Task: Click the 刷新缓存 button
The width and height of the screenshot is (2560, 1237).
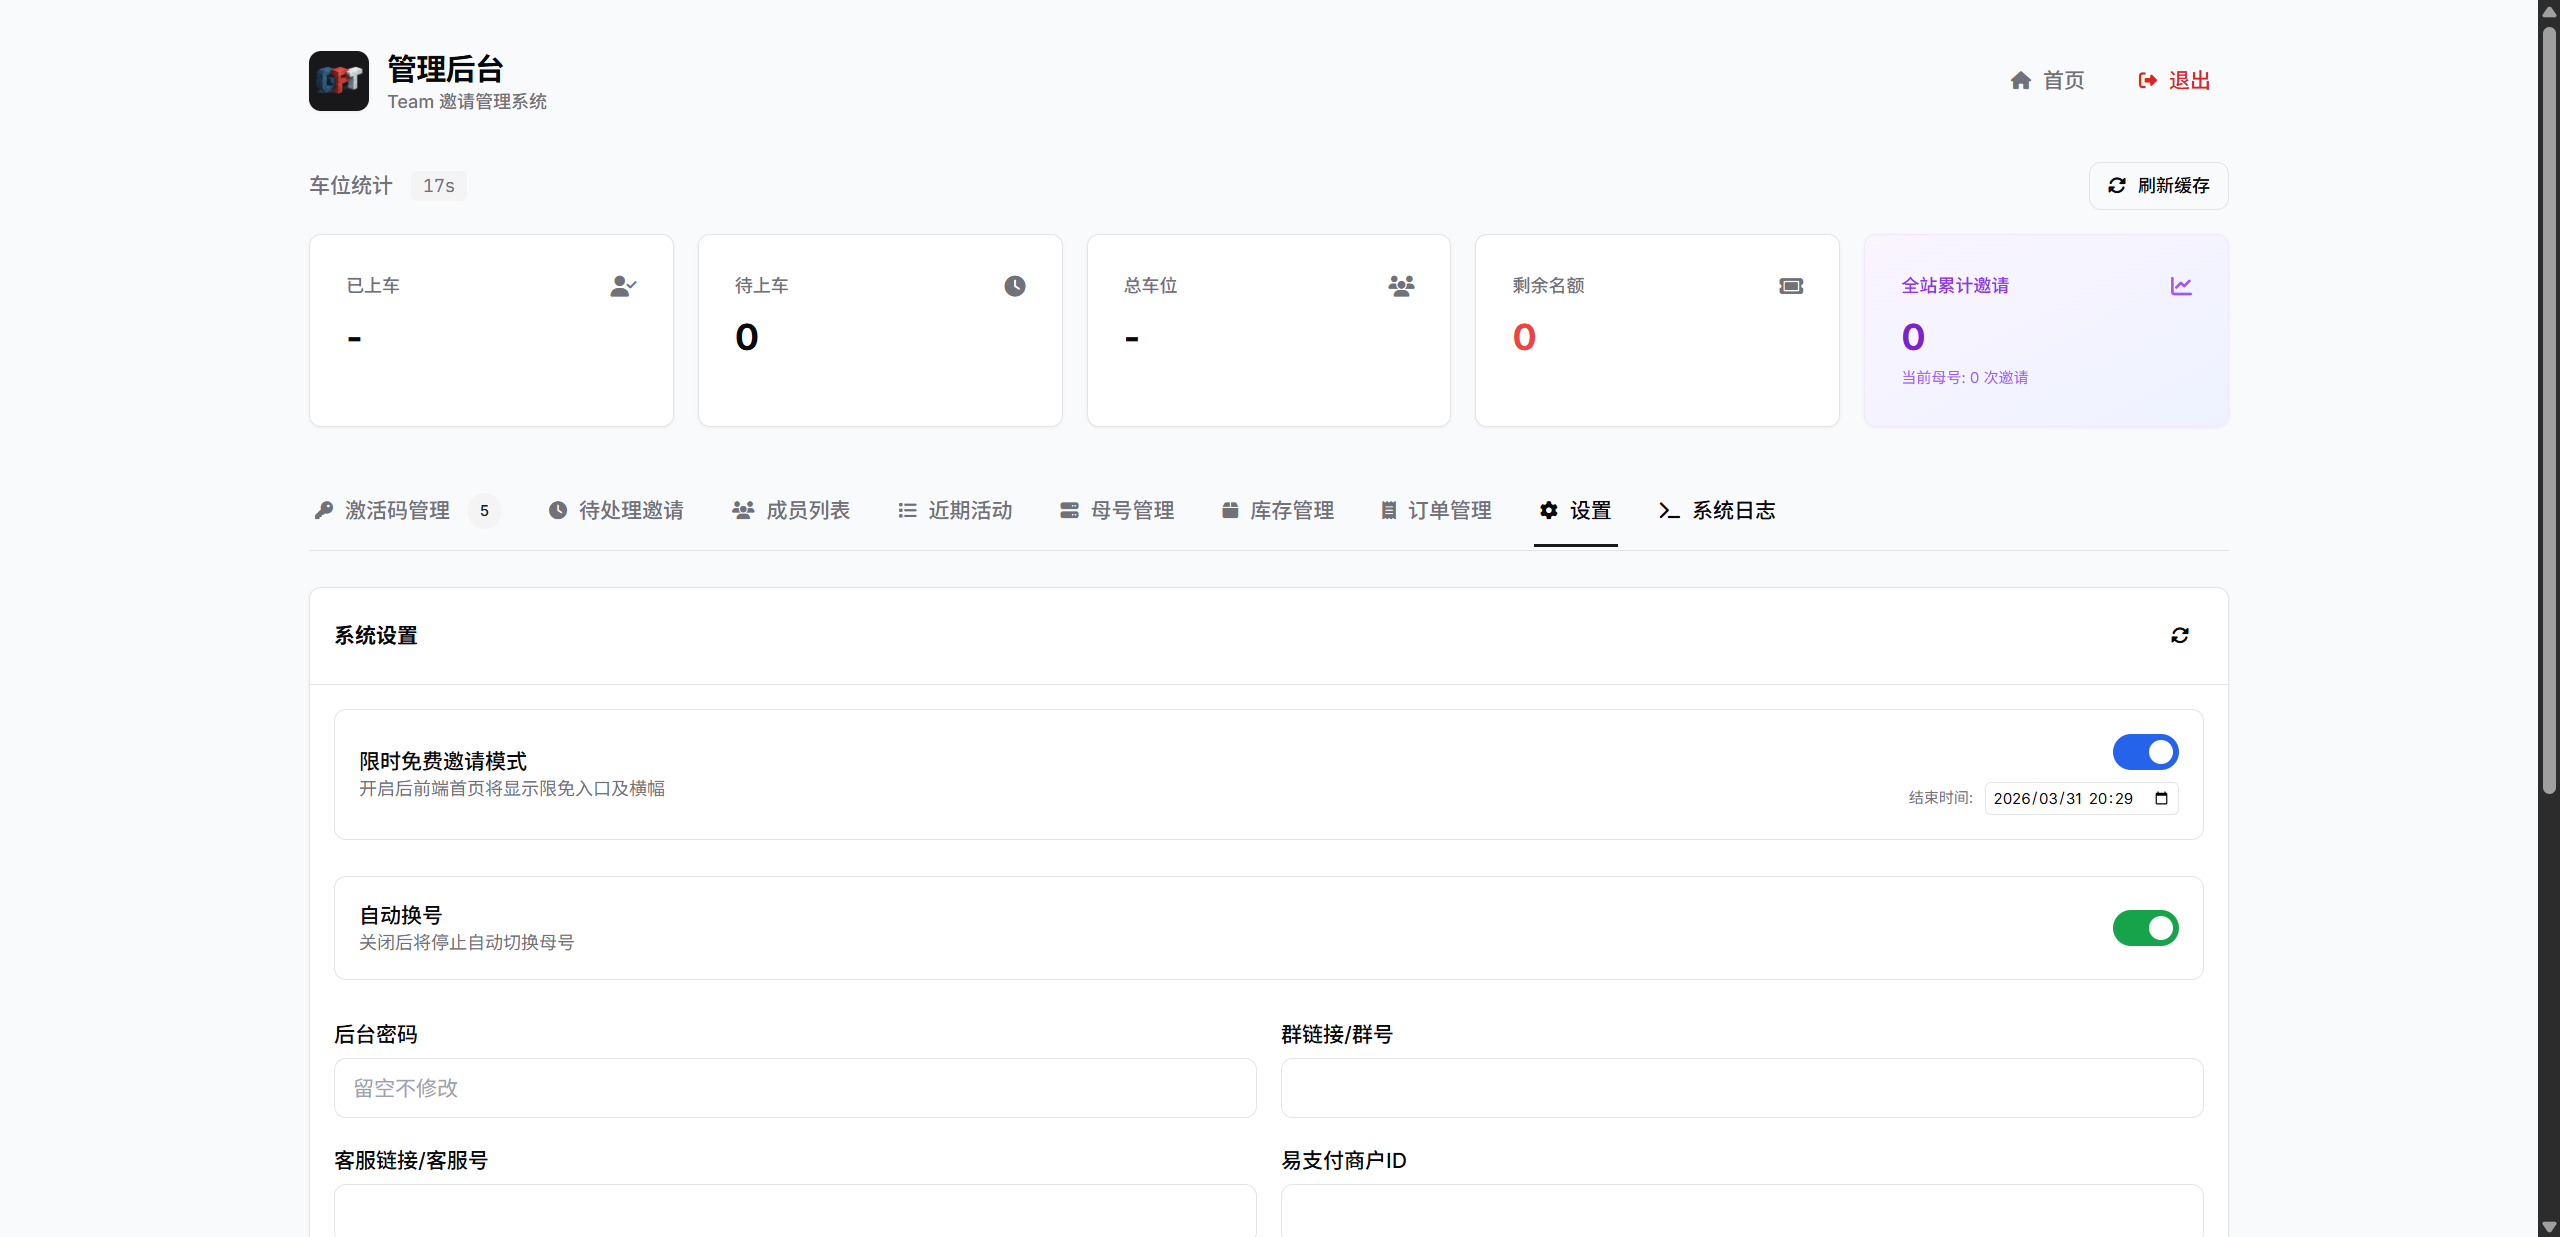Action: pyautogui.click(x=2157, y=185)
